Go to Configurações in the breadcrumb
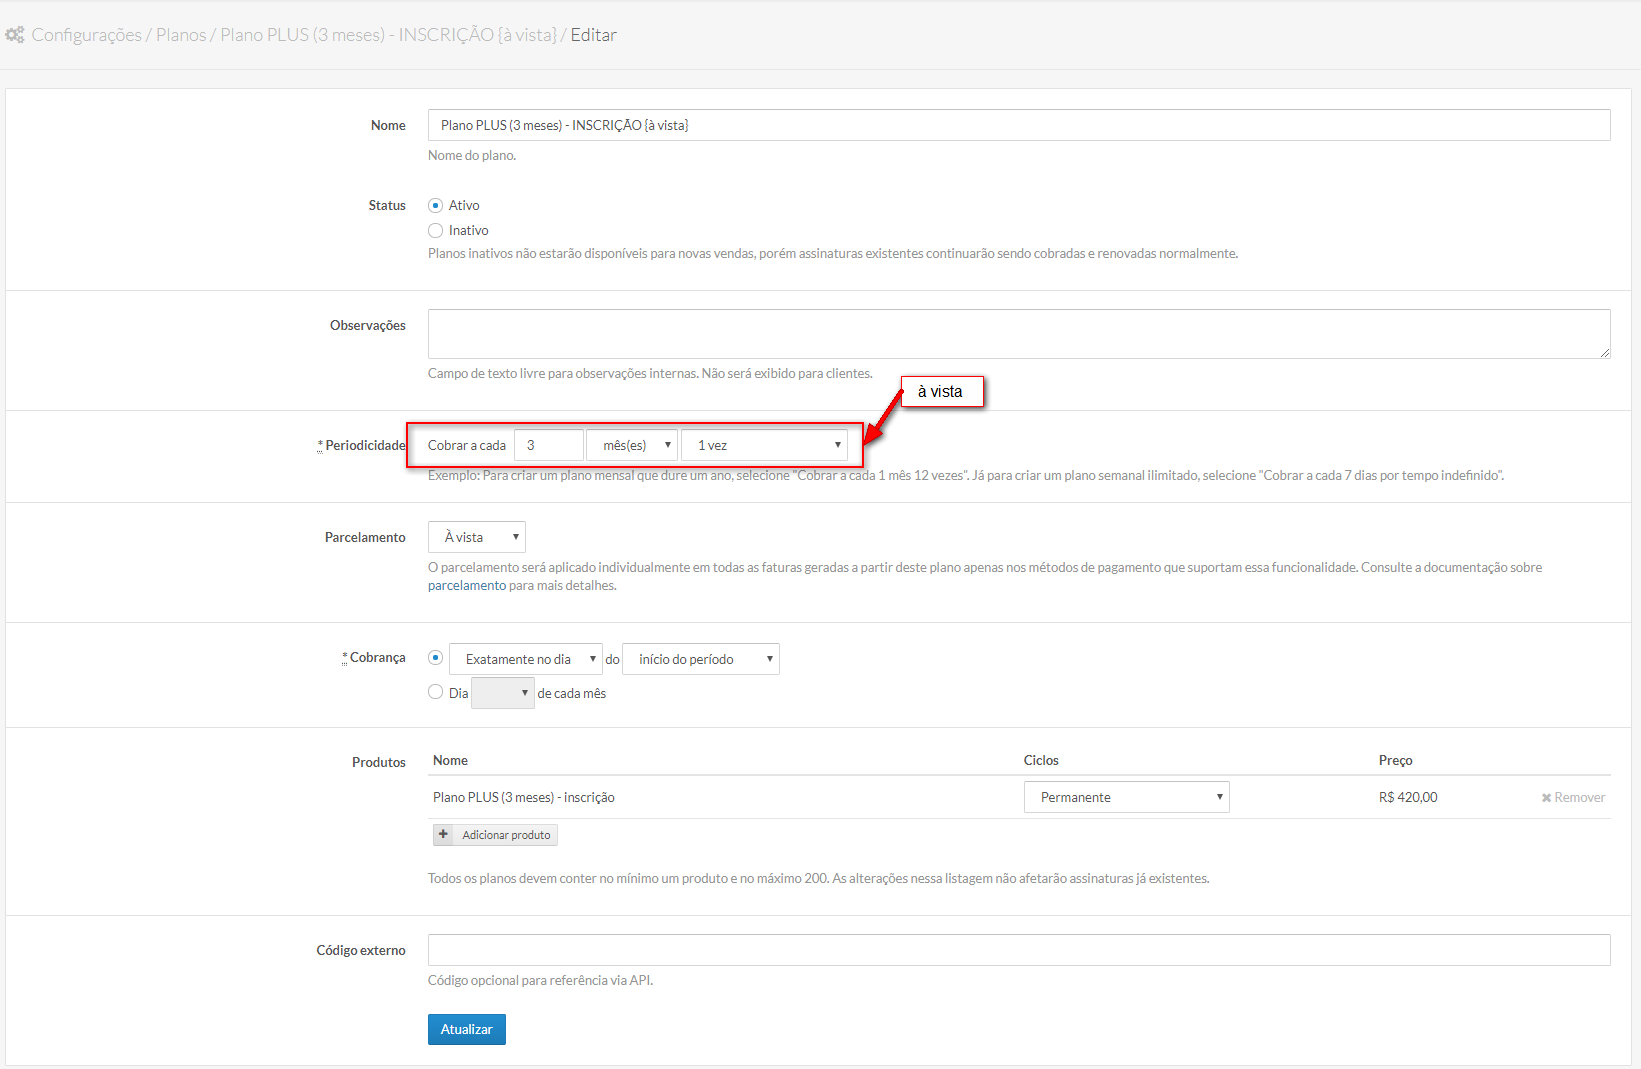This screenshot has height=1069, width=1641. pos(86,35)
